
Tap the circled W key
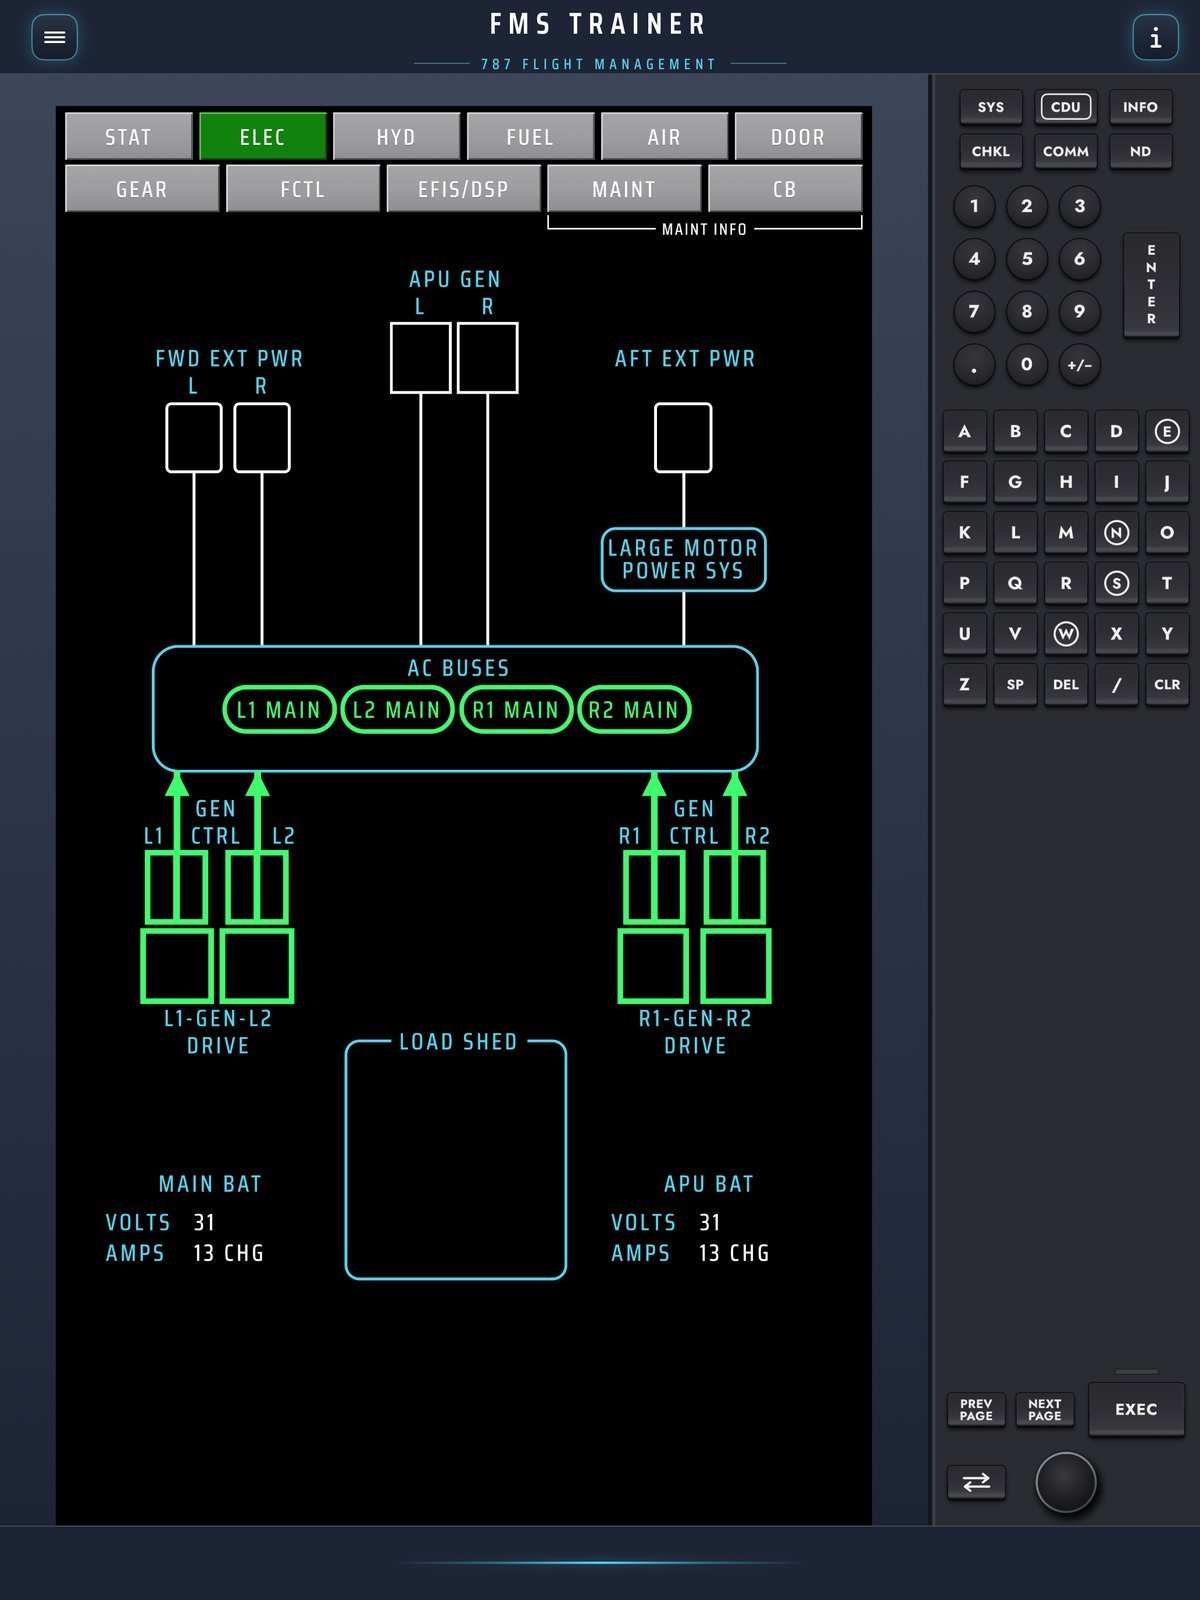pos(1066,633)
